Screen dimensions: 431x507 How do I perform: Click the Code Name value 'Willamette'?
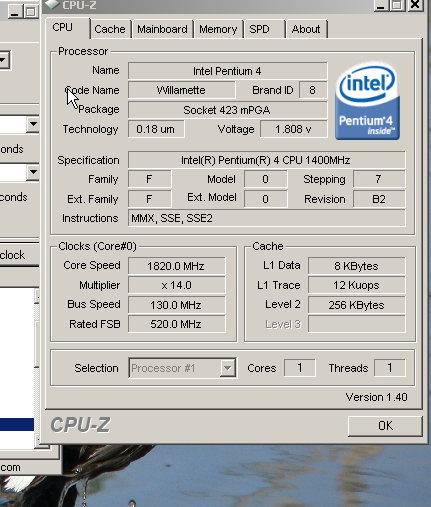point(181,90)
